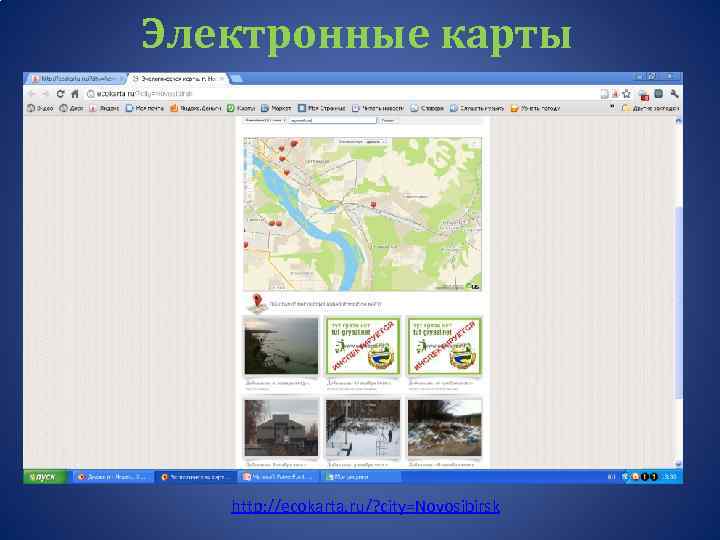Reload the page with refresh icon

point(60,94)
